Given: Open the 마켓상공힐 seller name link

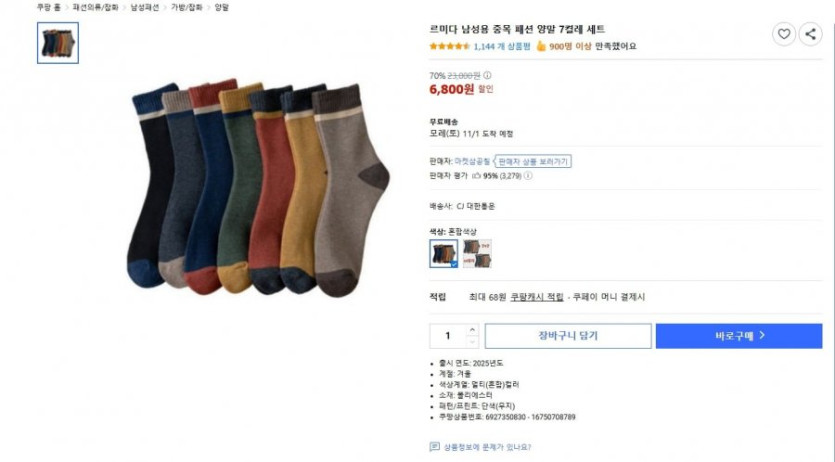Looking at the screenshot, I should [472, 161].
